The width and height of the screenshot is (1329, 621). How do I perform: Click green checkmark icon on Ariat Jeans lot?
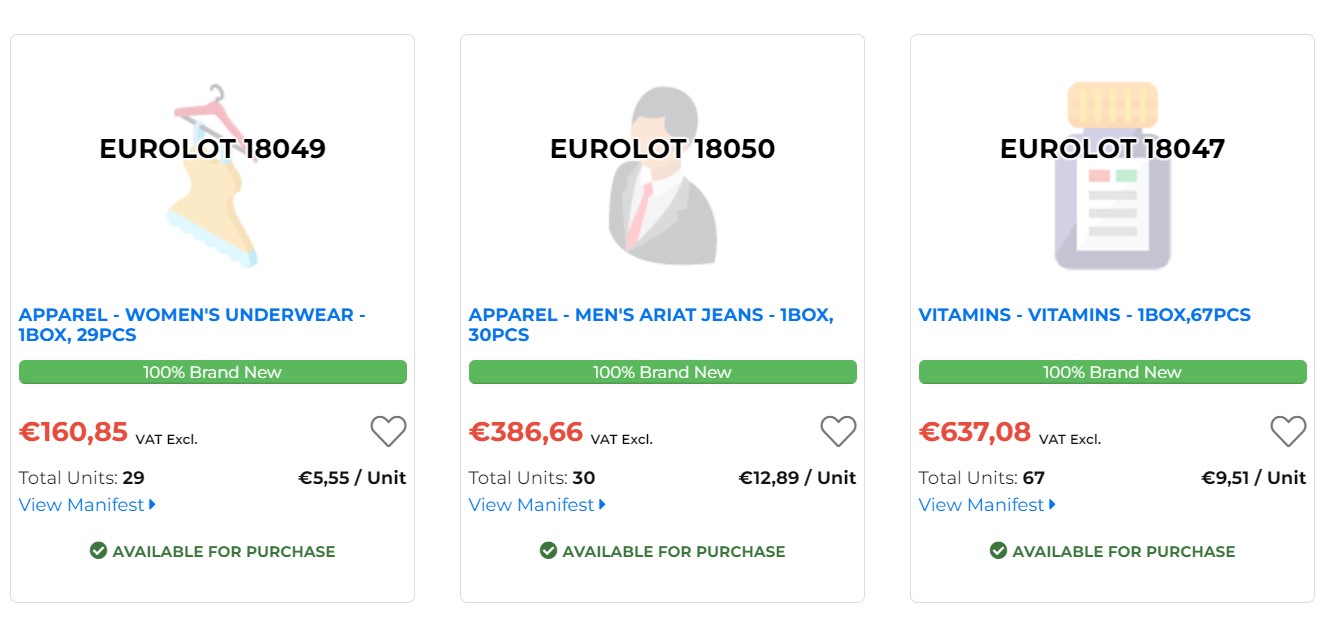tap(548, 551)
